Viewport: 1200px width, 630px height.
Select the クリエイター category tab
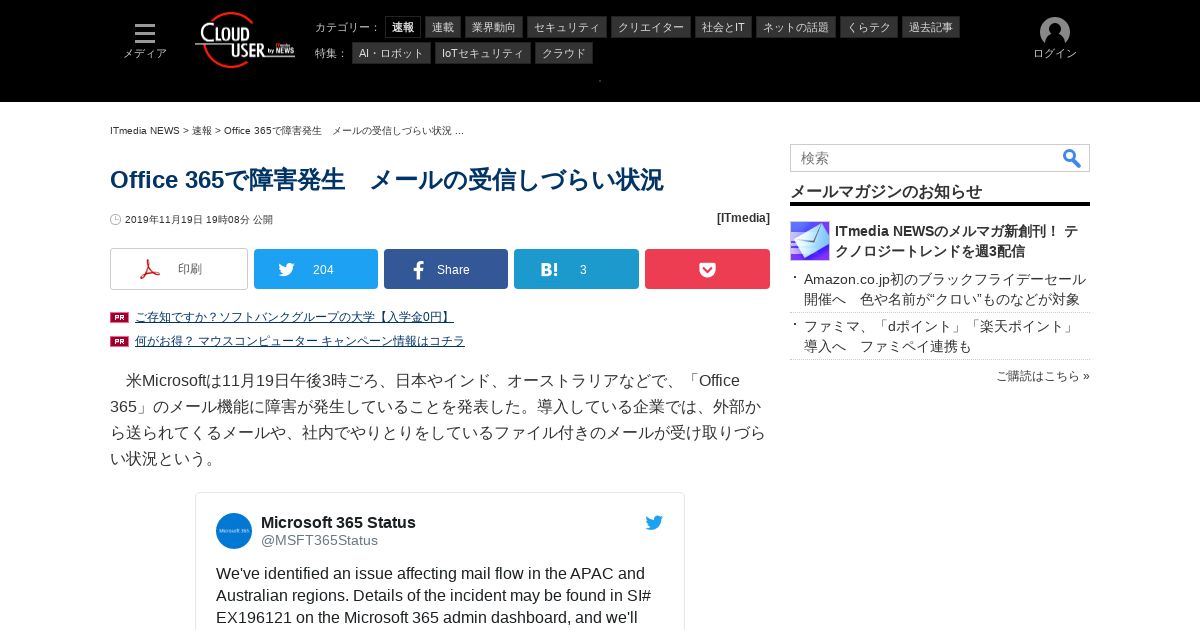coord(651,27)
